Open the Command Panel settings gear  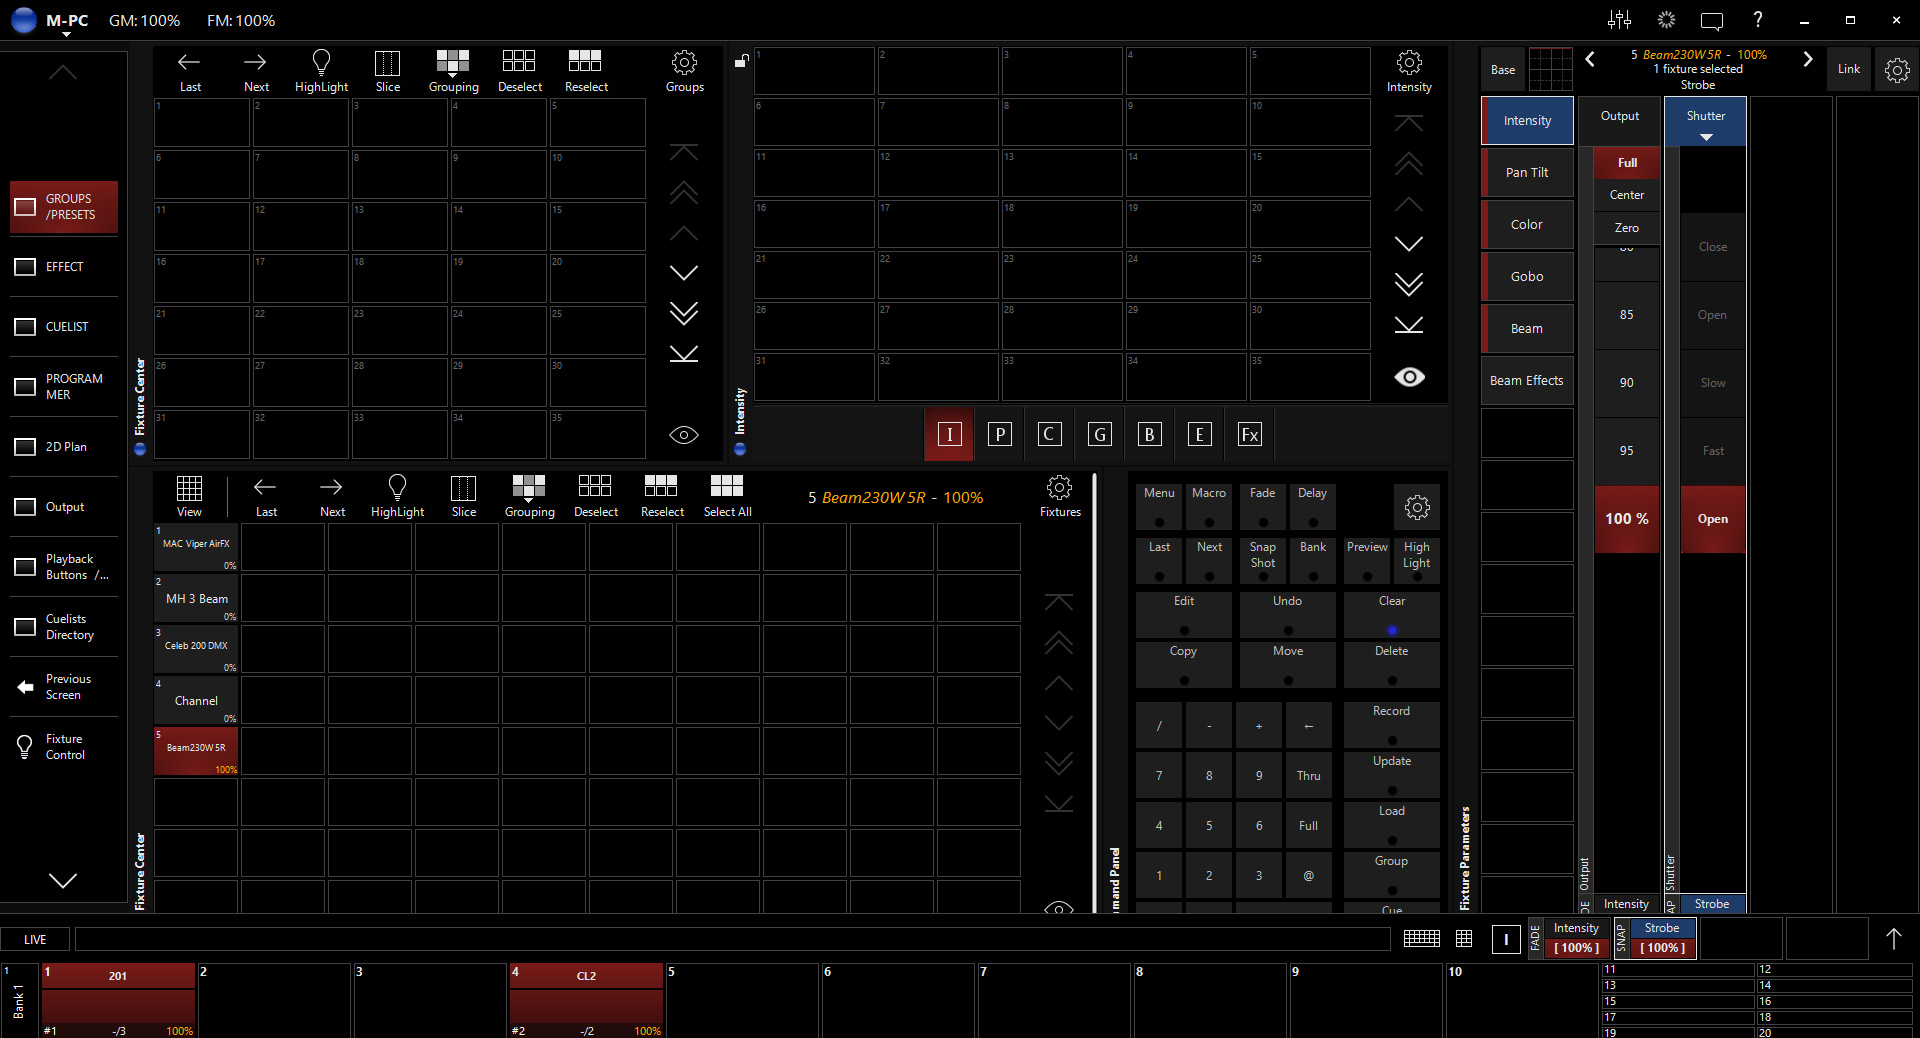(1416, 508)
